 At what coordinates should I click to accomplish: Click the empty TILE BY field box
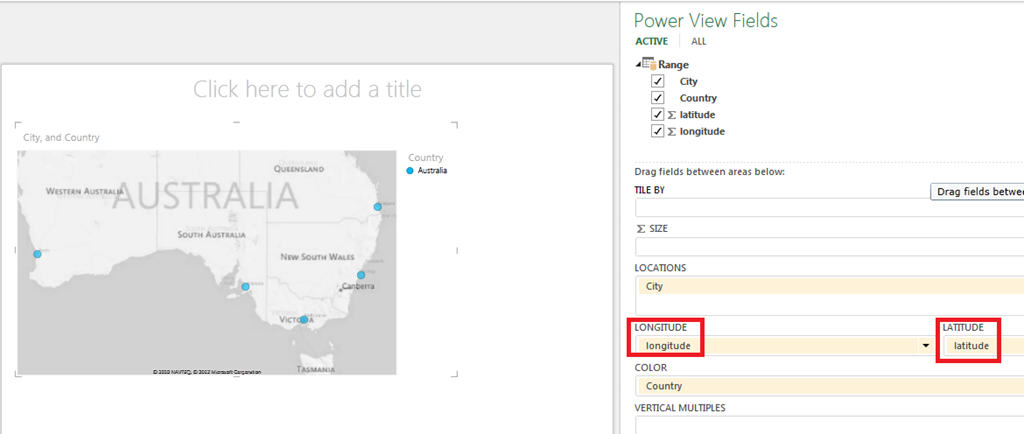[x=829, y=208]
